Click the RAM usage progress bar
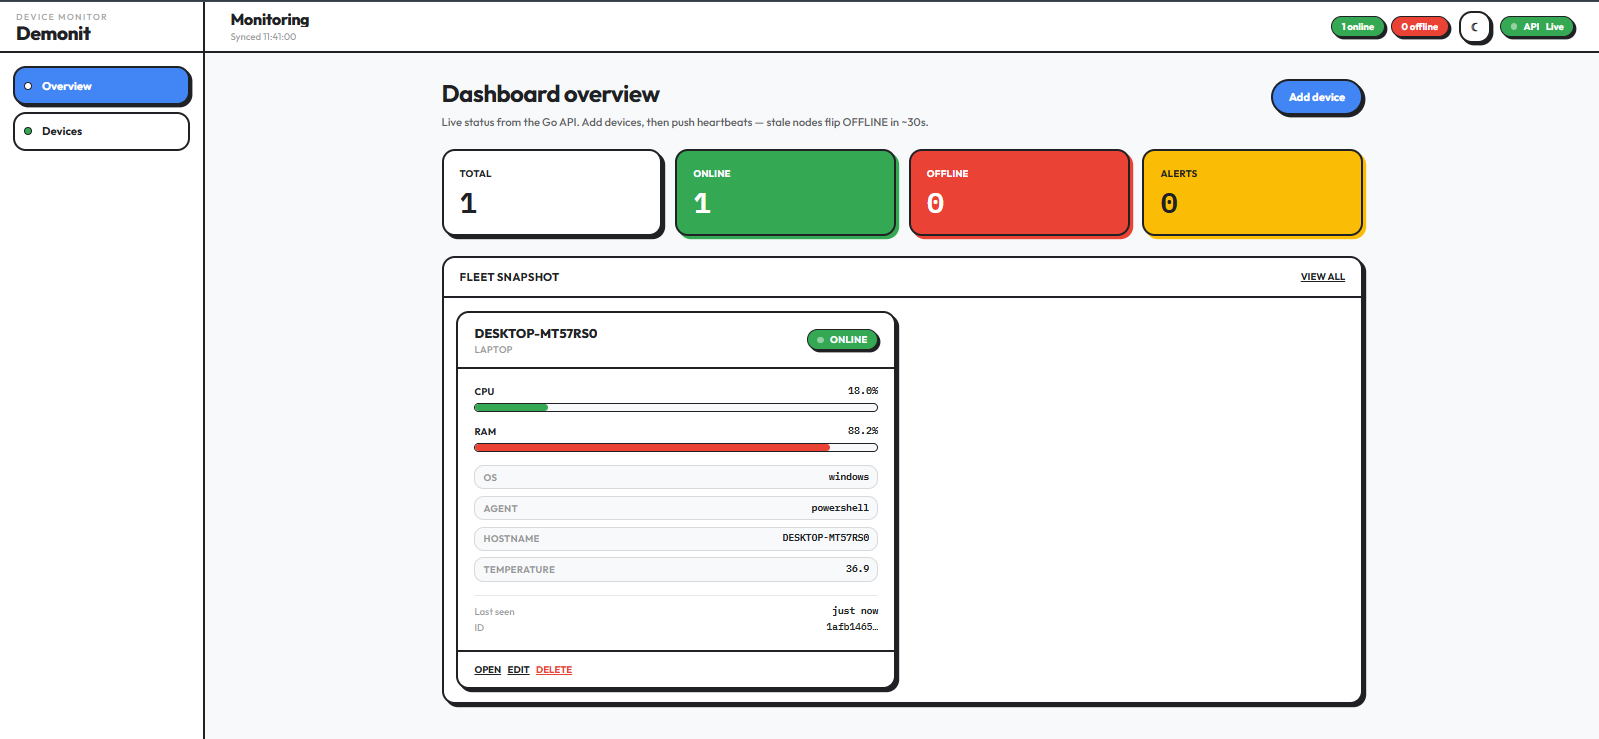This screenshot has width=1599, height=739. coord(676,447)
